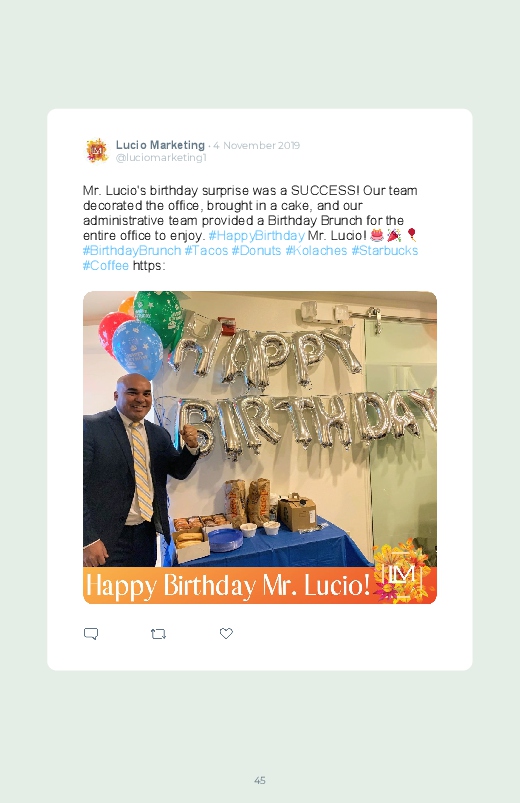The image size is (520, 803).
Task: Follow the #Donuts hashtag link
Action: point(256,250)
